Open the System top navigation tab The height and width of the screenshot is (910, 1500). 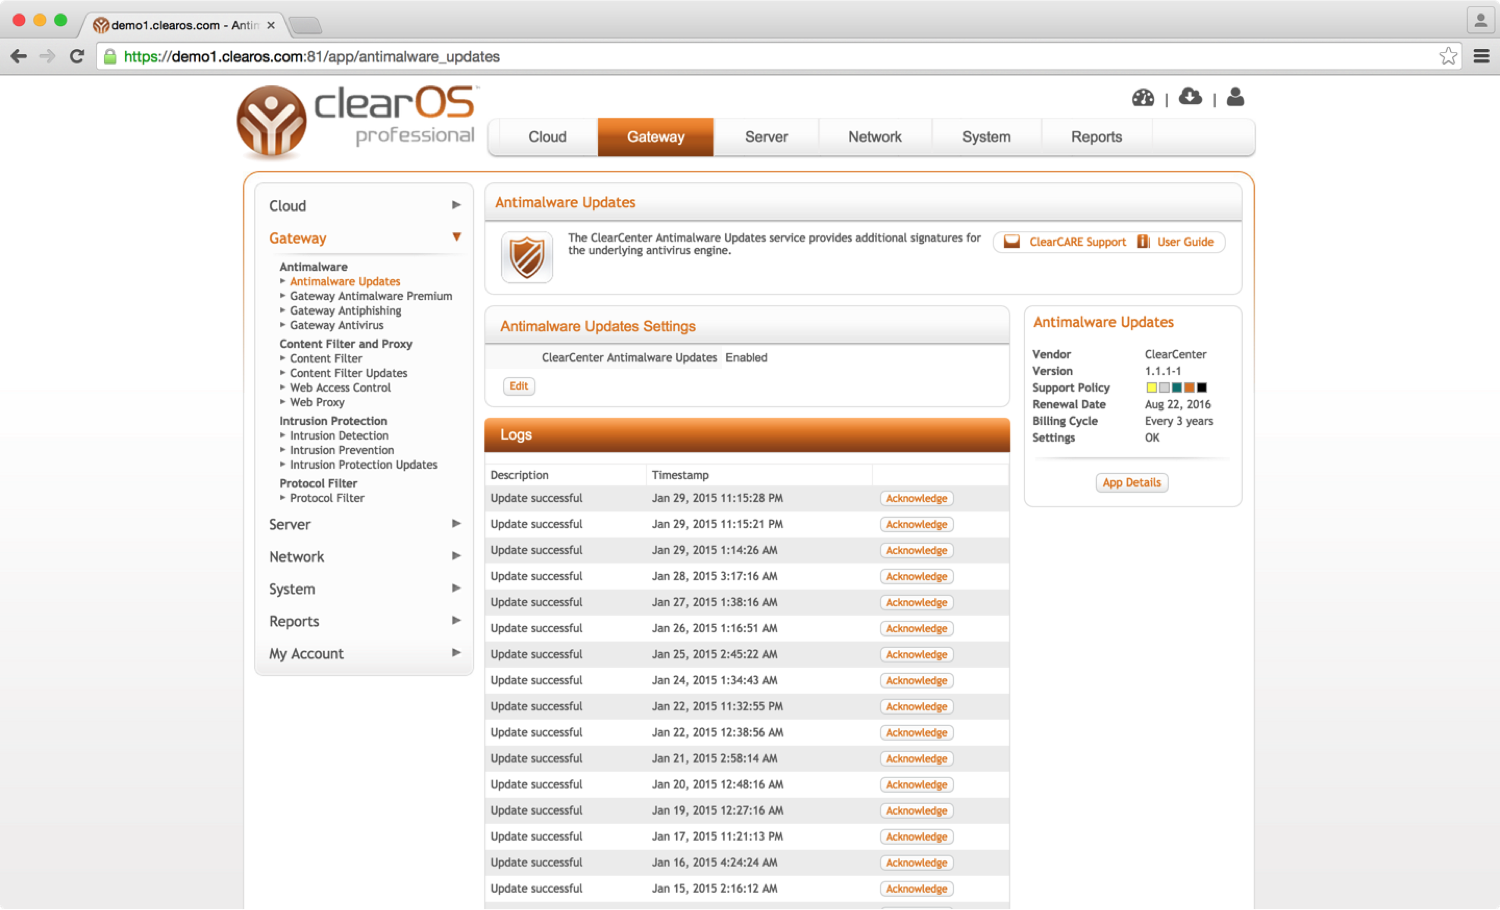tap(986, 137)
